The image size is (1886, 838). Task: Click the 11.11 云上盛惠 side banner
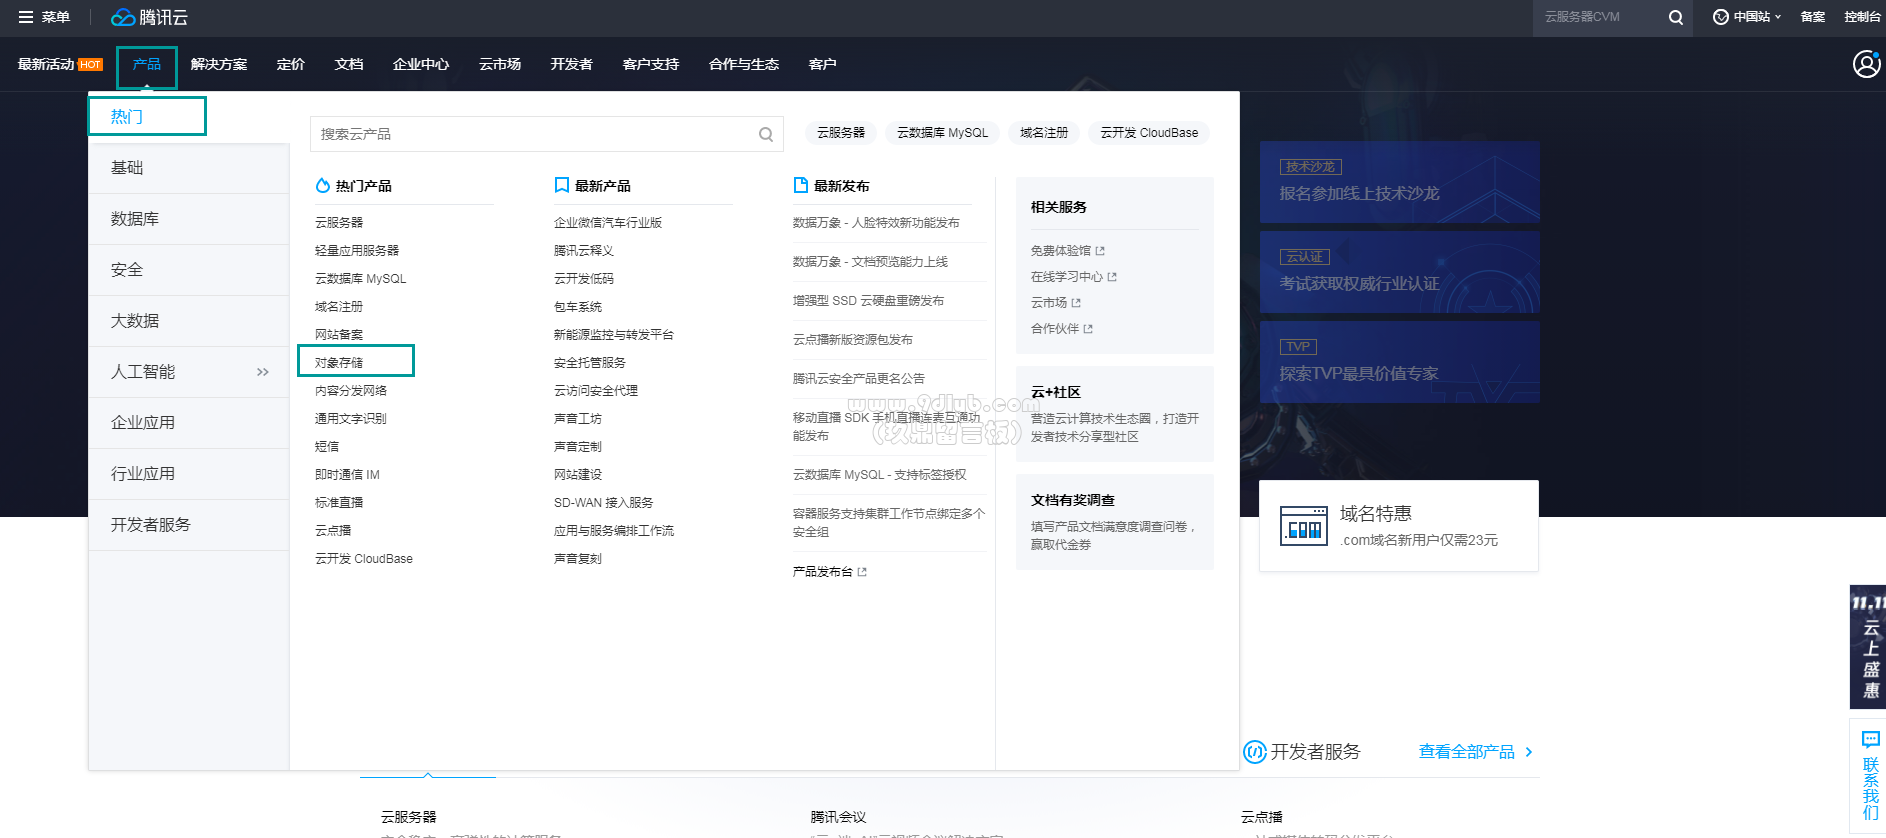tap(1867, 647)
